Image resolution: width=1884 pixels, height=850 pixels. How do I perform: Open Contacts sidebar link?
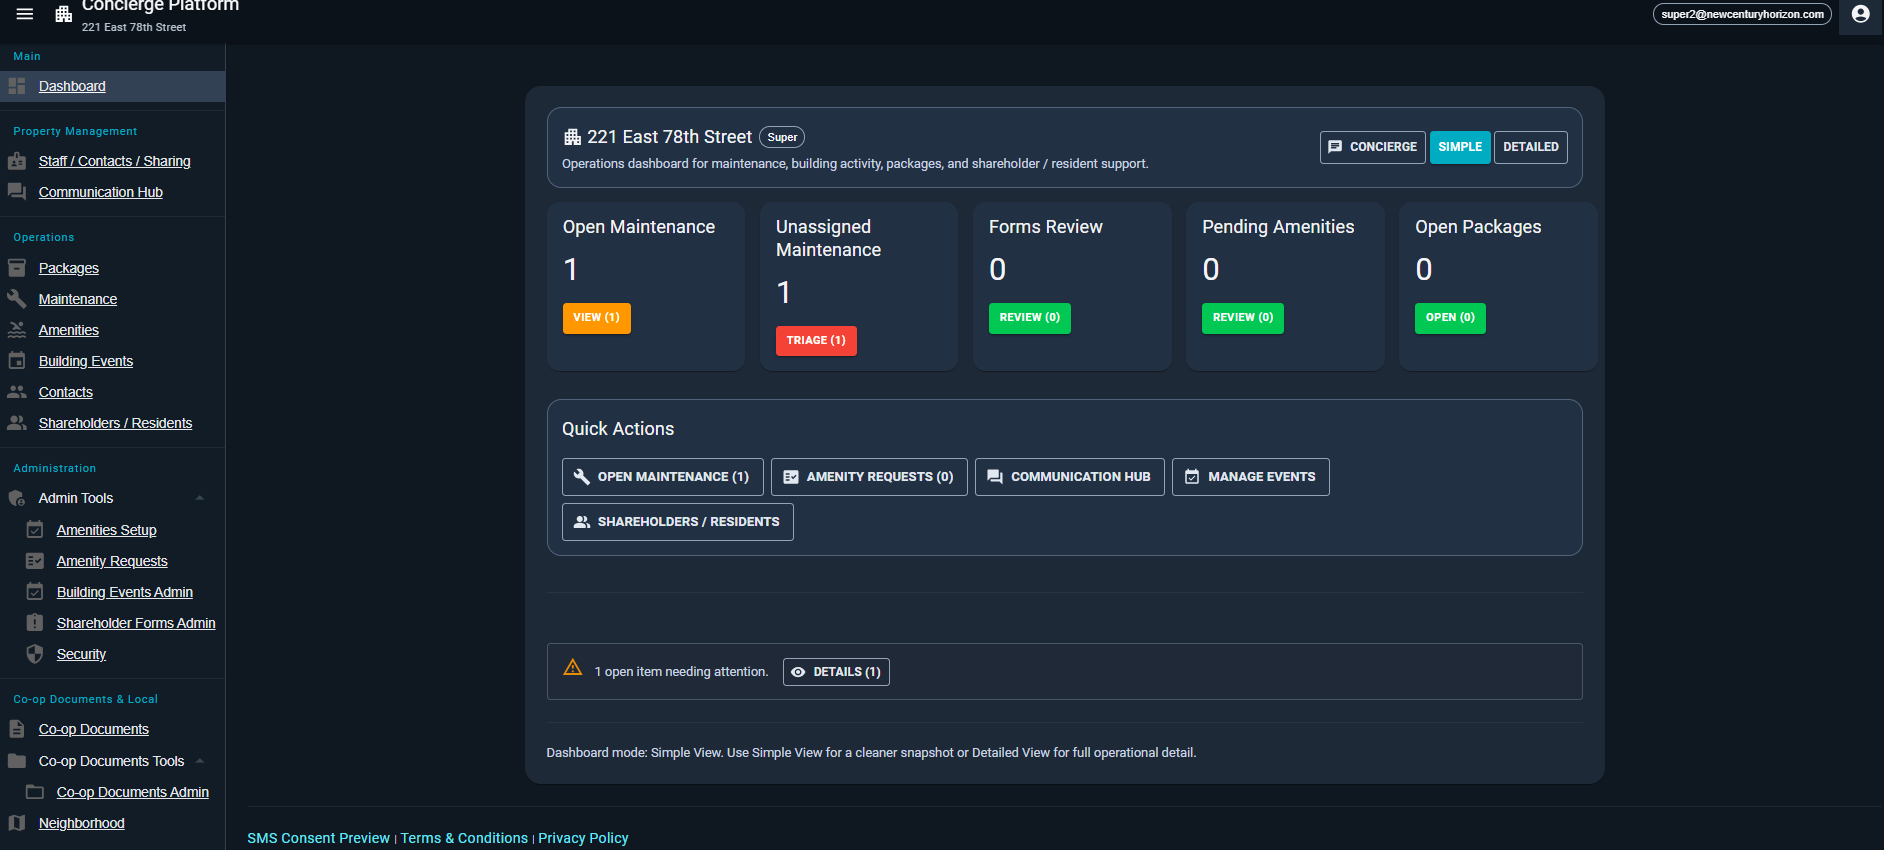(x=66, y=392)
